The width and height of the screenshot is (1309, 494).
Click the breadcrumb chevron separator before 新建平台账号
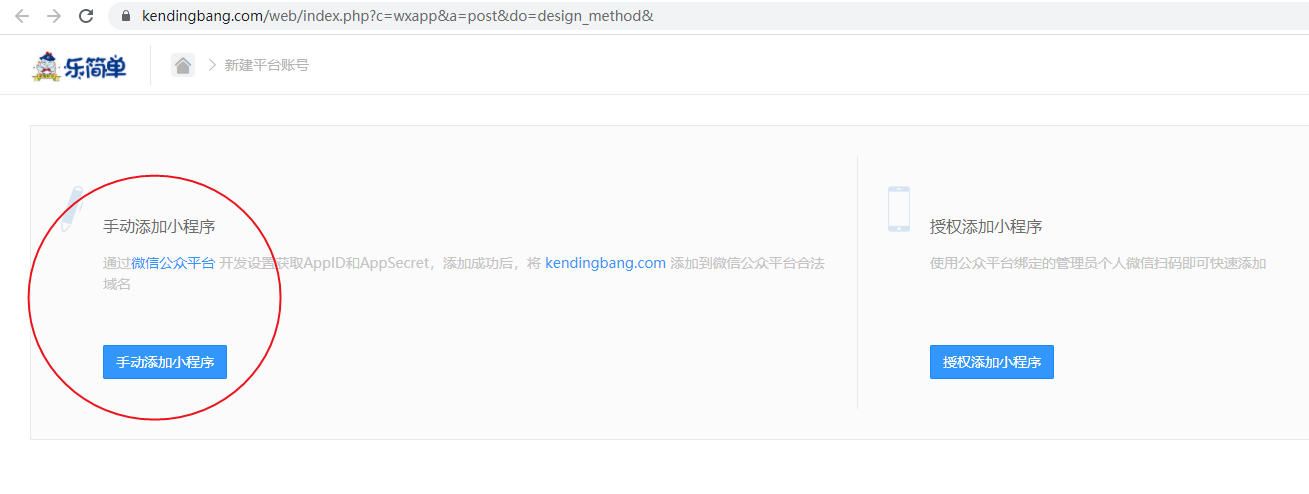click(x=212, y=65)
